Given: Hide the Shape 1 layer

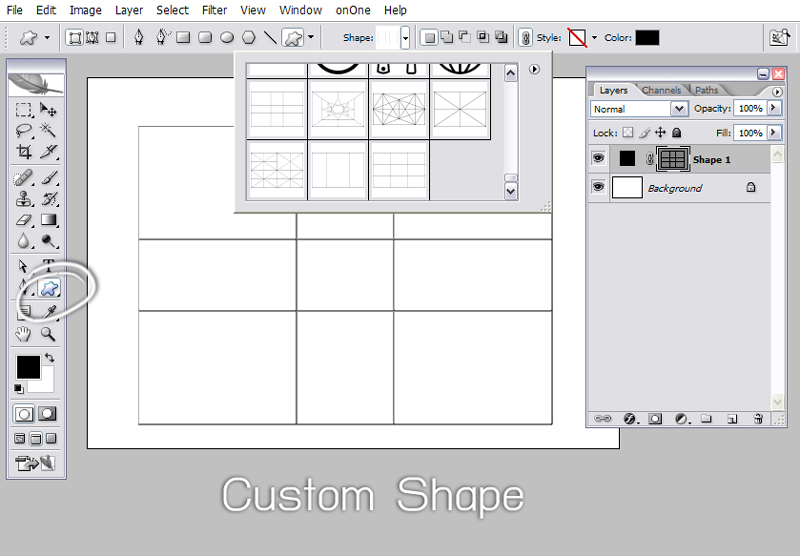Looking at the screenshot, I should (x=598, y=159).
